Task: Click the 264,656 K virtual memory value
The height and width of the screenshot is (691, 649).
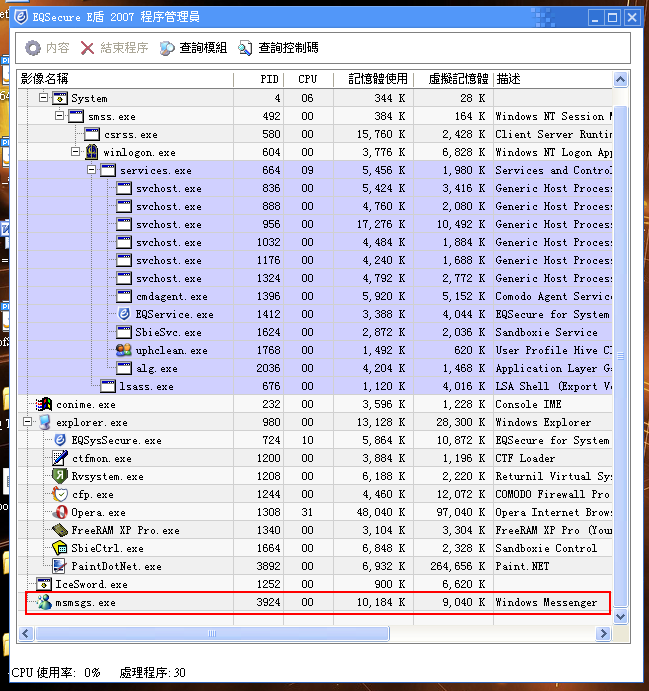Action: tap(457, 566)
